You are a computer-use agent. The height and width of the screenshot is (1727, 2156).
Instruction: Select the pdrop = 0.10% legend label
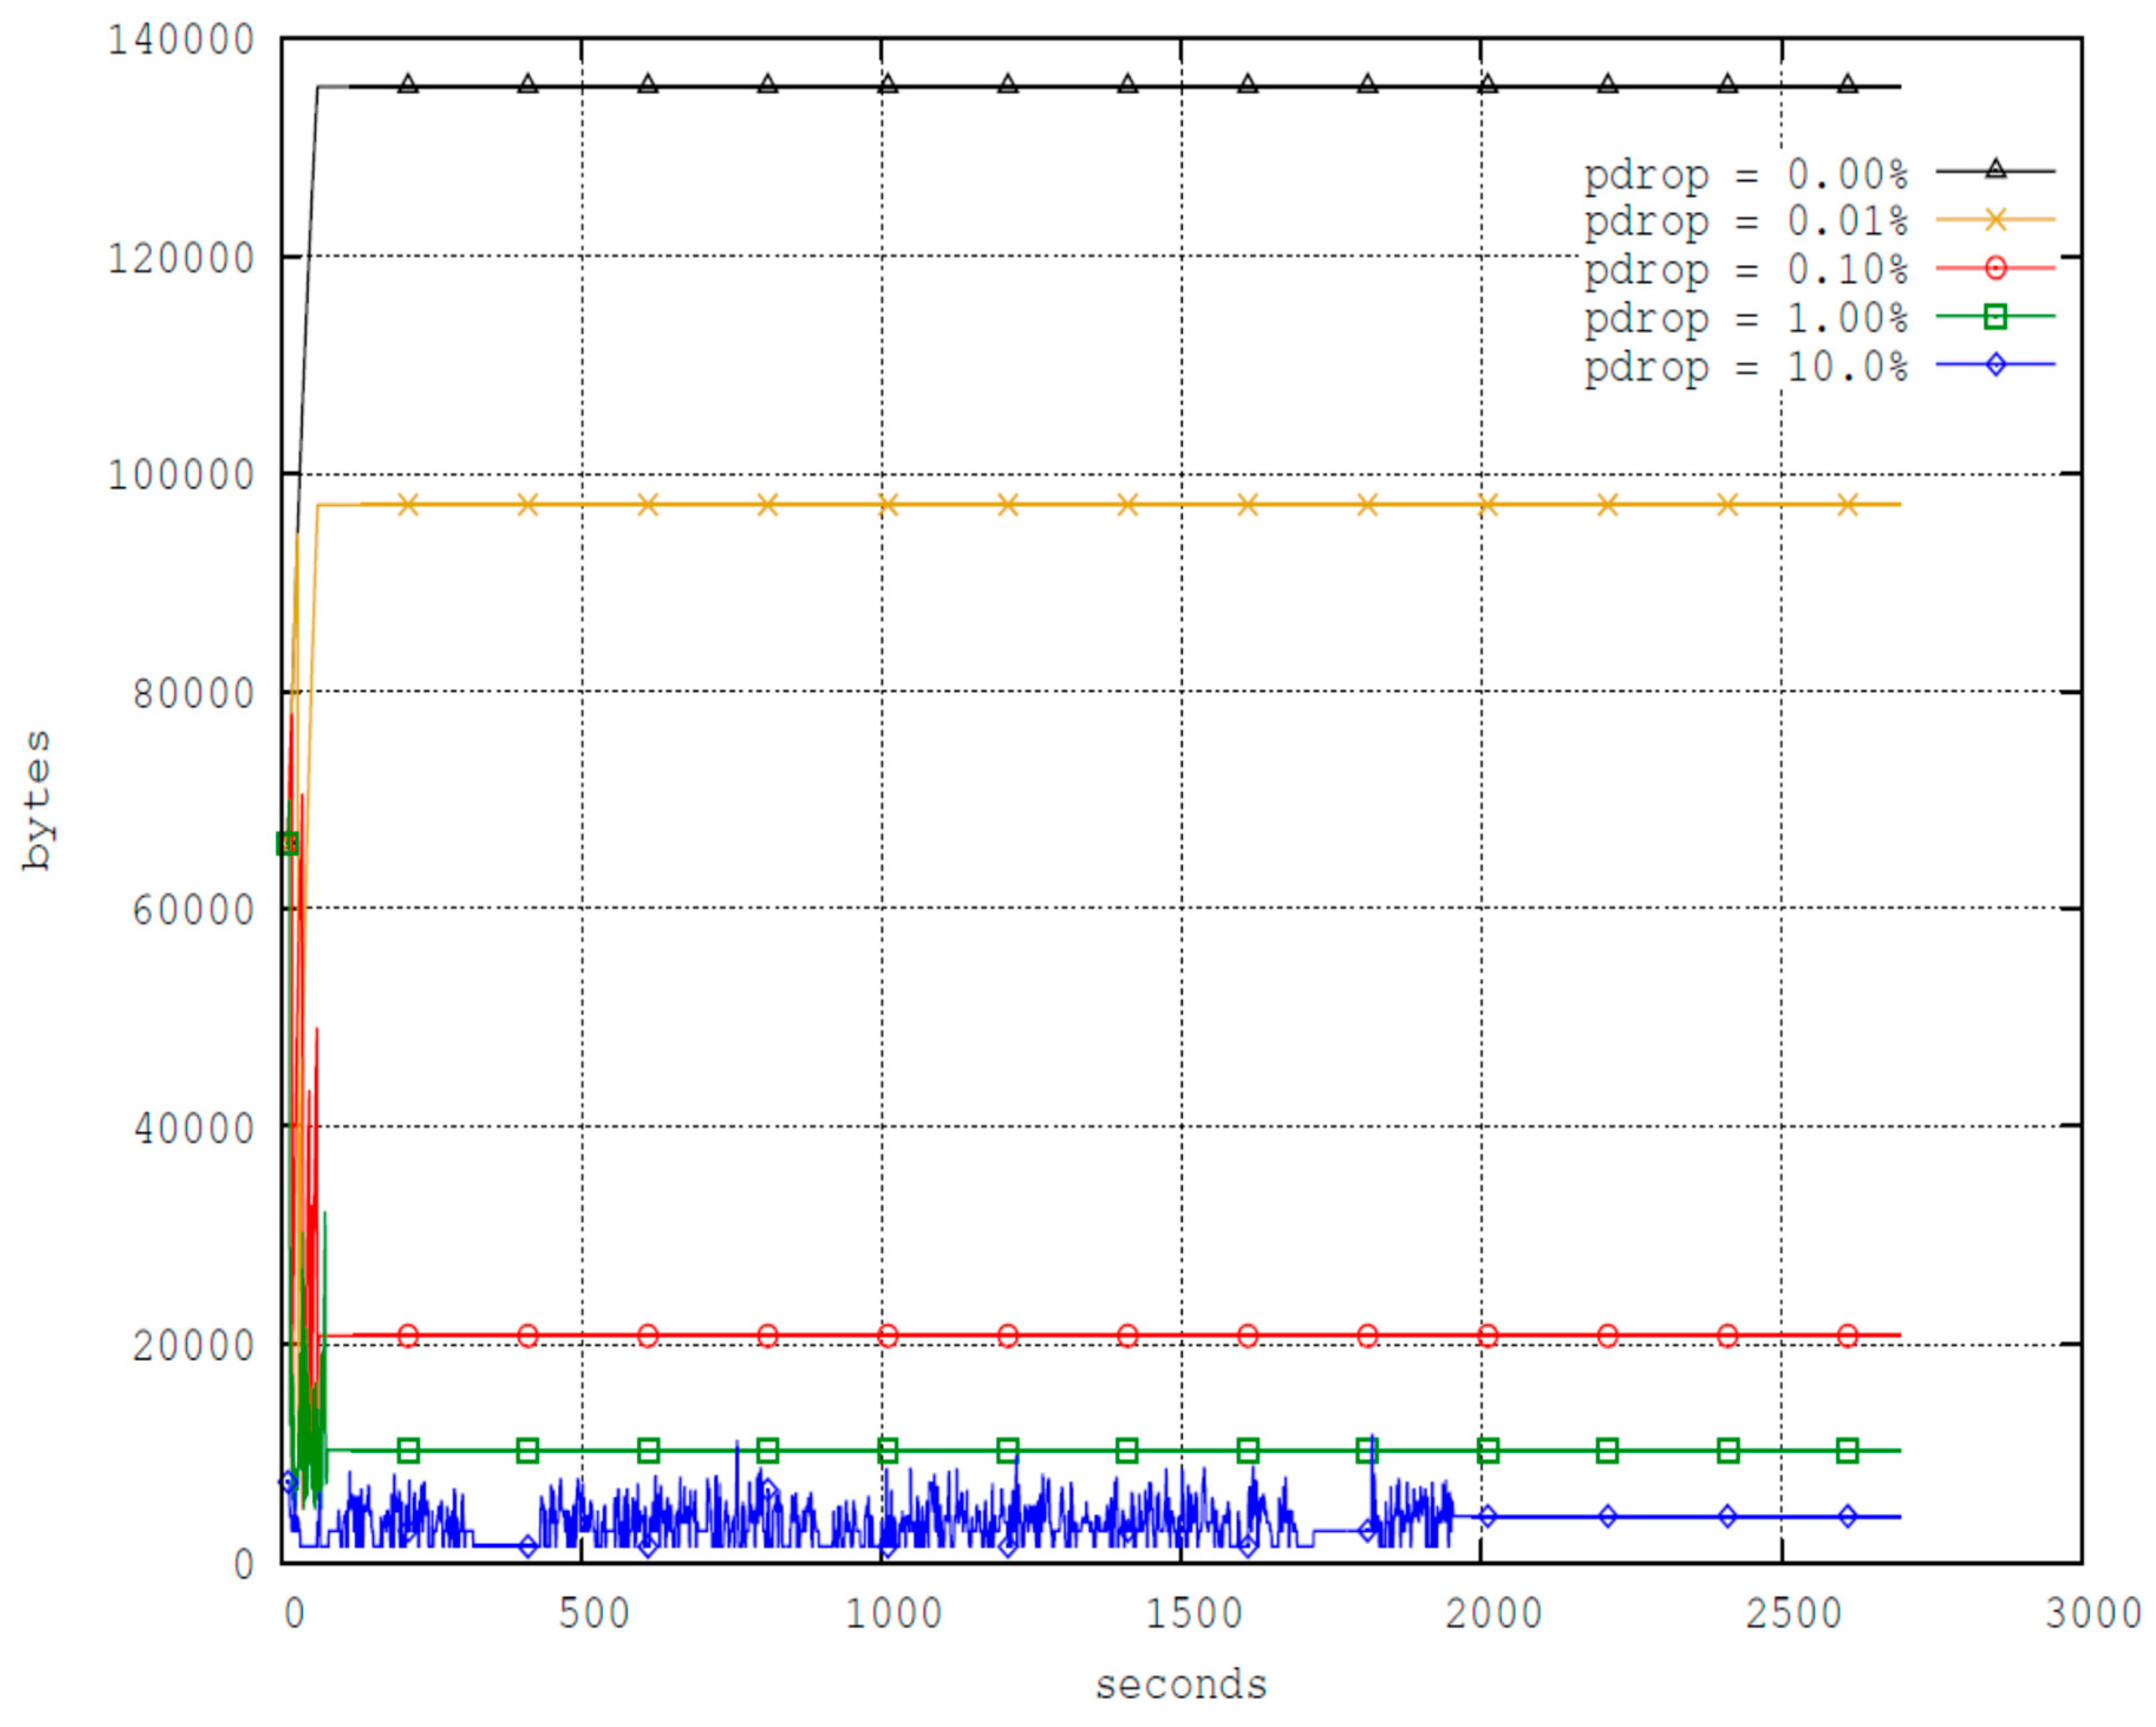pos(1745,270)
